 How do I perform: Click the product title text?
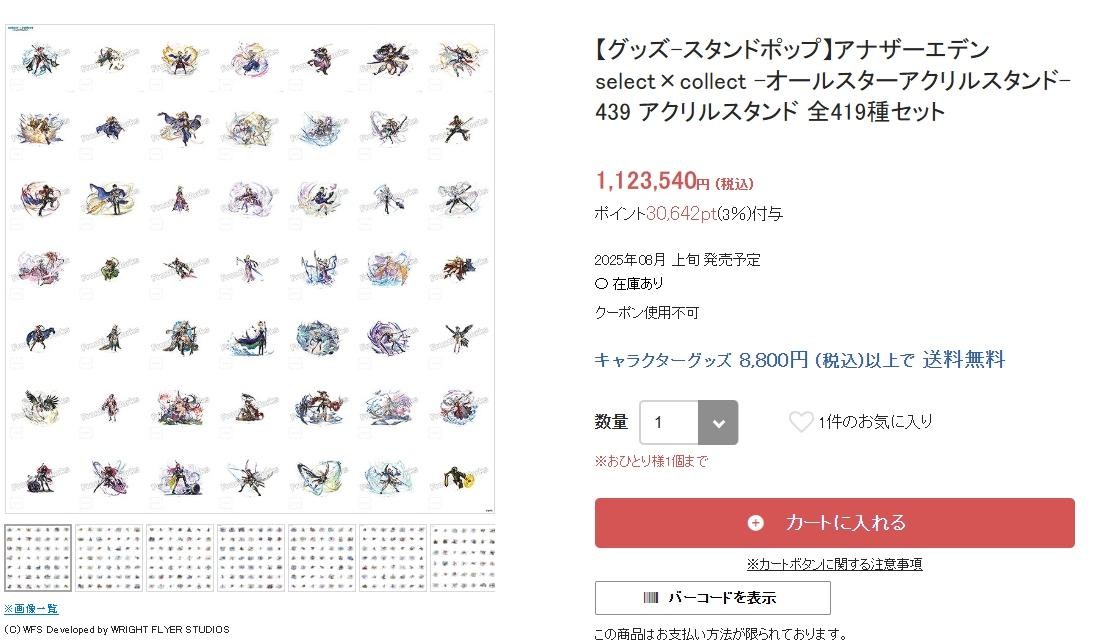pos(833,80)
